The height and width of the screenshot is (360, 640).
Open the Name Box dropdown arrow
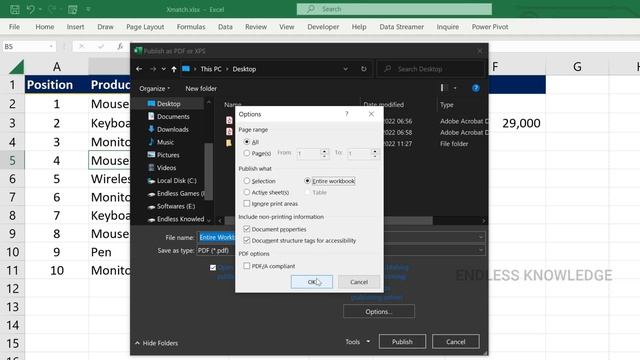51,47
